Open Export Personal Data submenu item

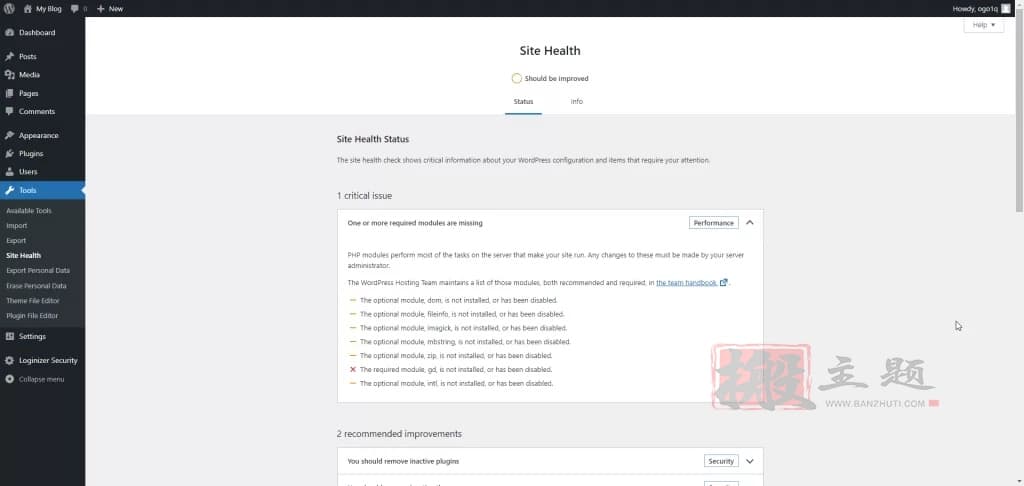[x=38, y=270]
